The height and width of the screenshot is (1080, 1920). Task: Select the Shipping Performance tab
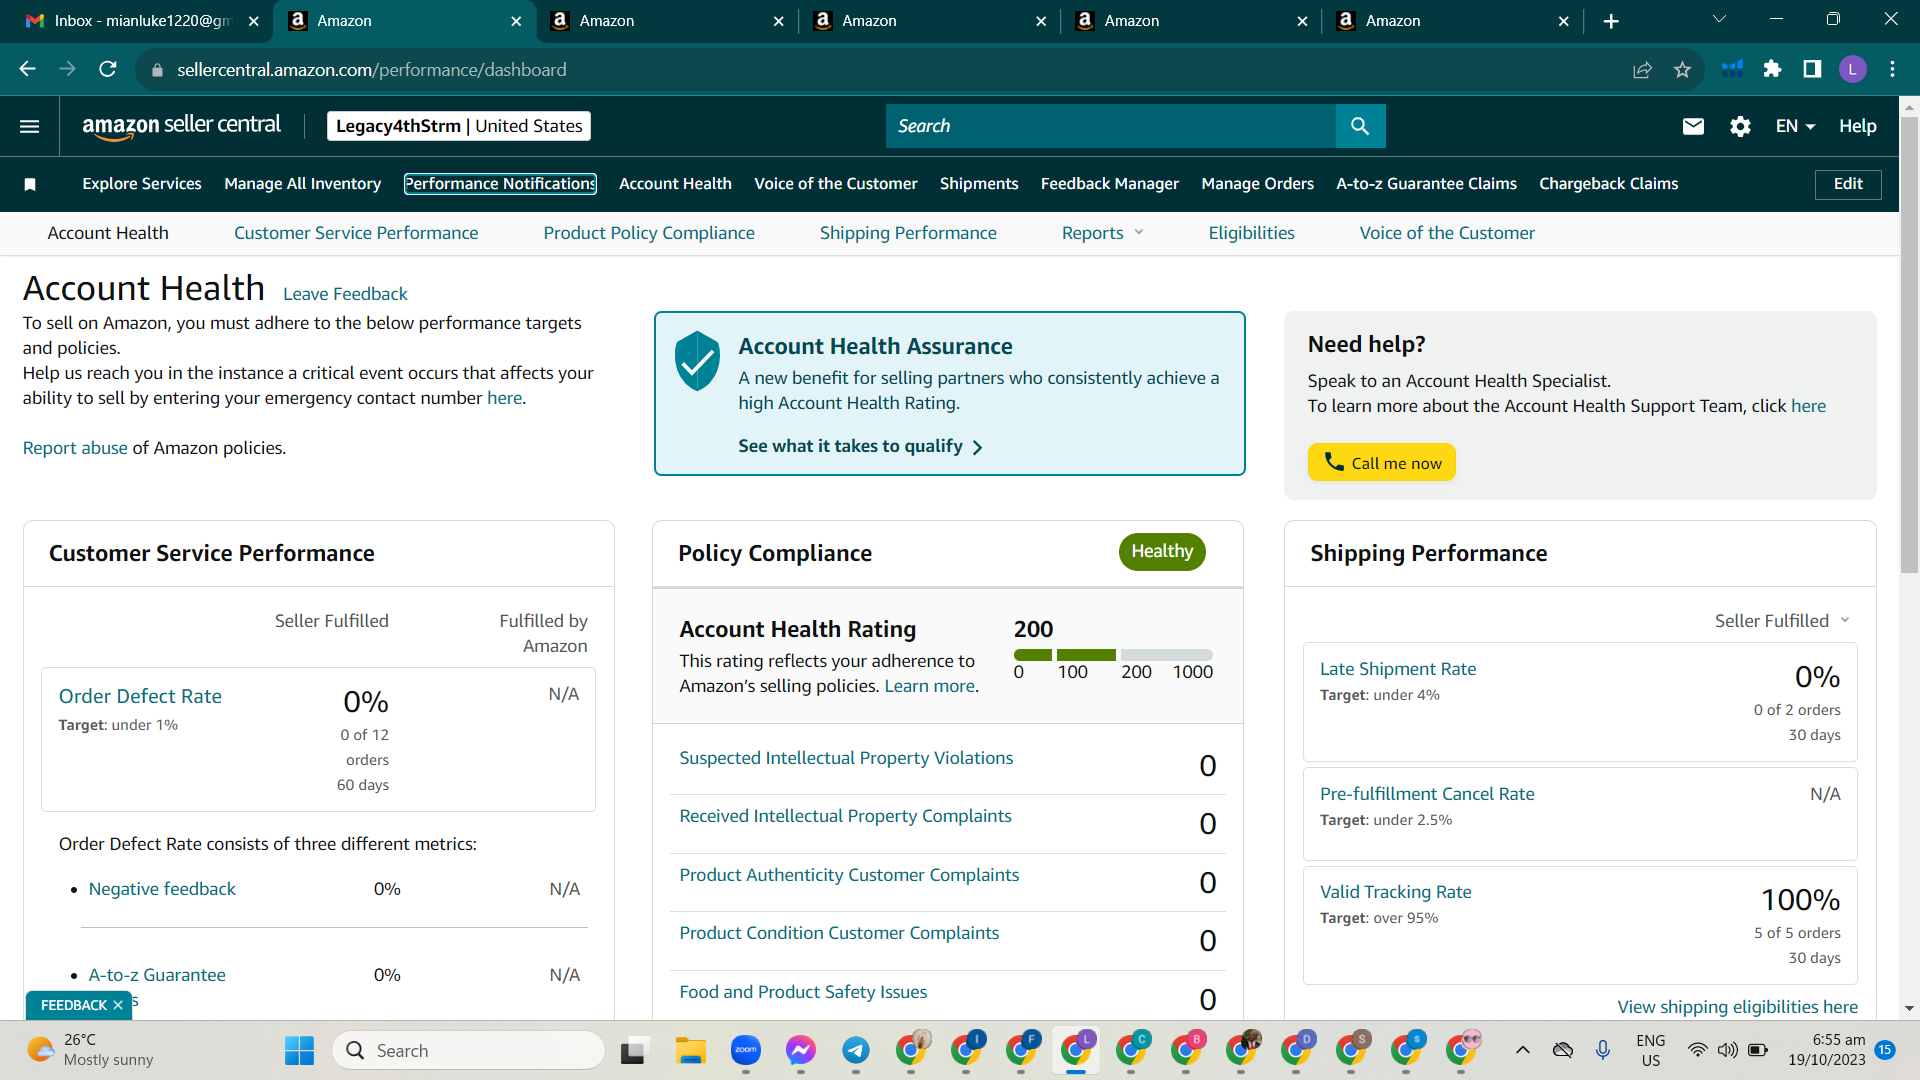pyautogui.click(x=908, y=233)
